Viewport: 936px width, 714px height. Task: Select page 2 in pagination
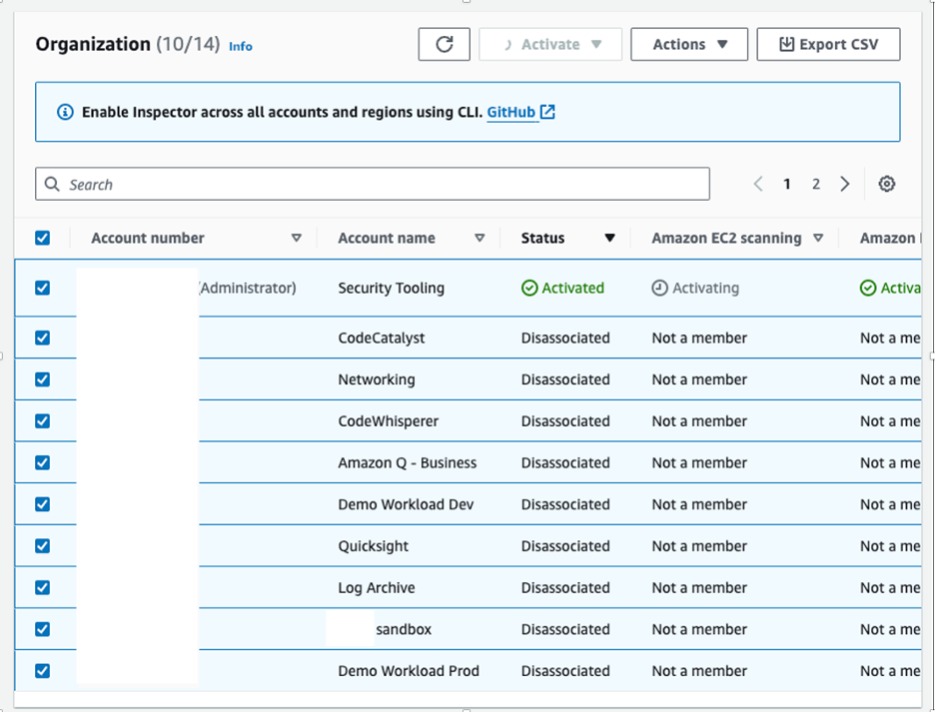pyautogui.click(x=816, y=183)
